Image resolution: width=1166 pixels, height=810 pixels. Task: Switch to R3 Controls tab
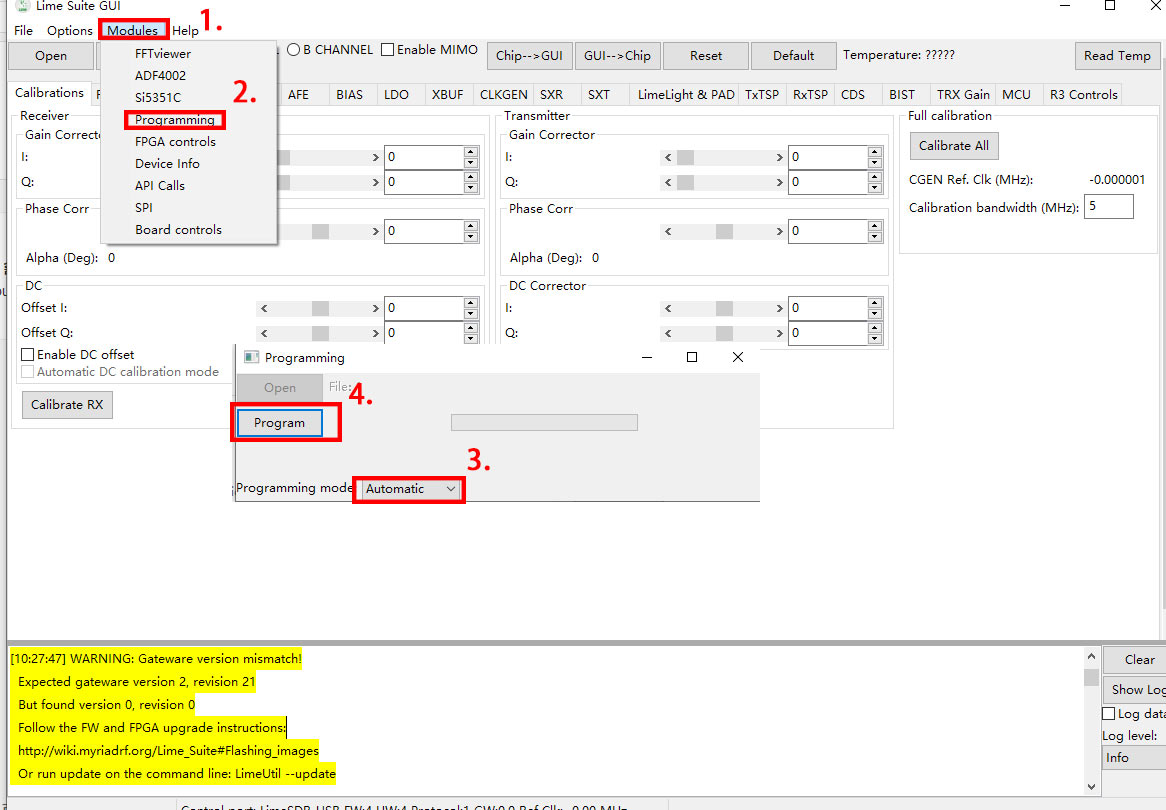[x=1083, y=94]
